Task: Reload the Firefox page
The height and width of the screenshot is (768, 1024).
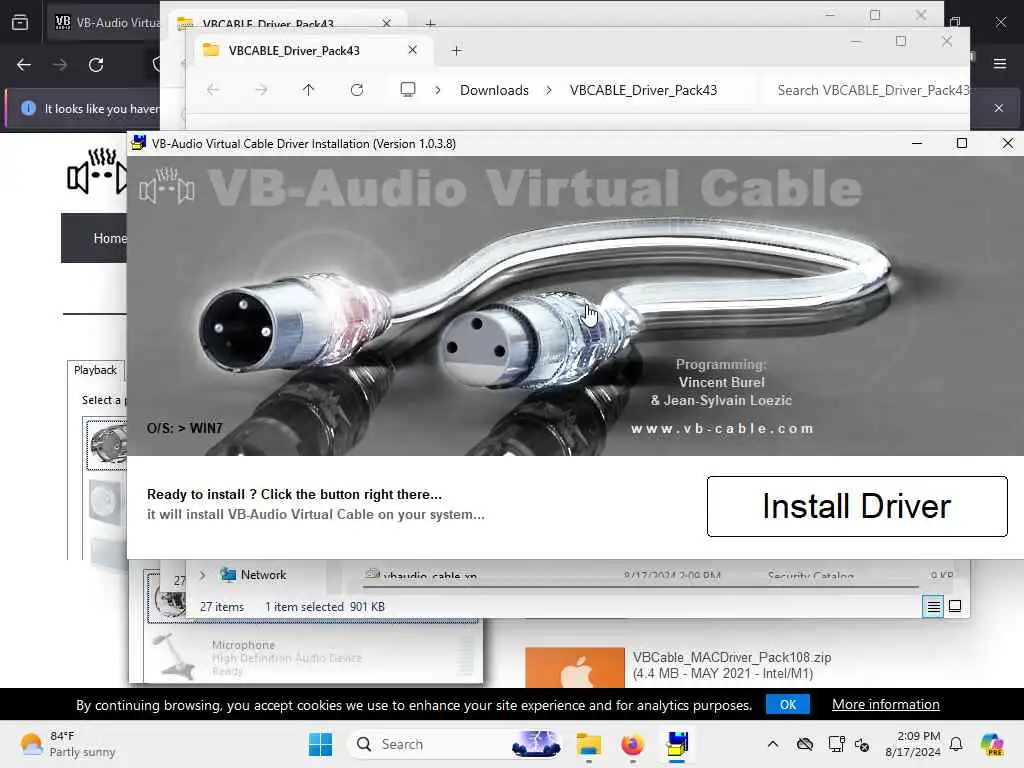Action: 96,65
